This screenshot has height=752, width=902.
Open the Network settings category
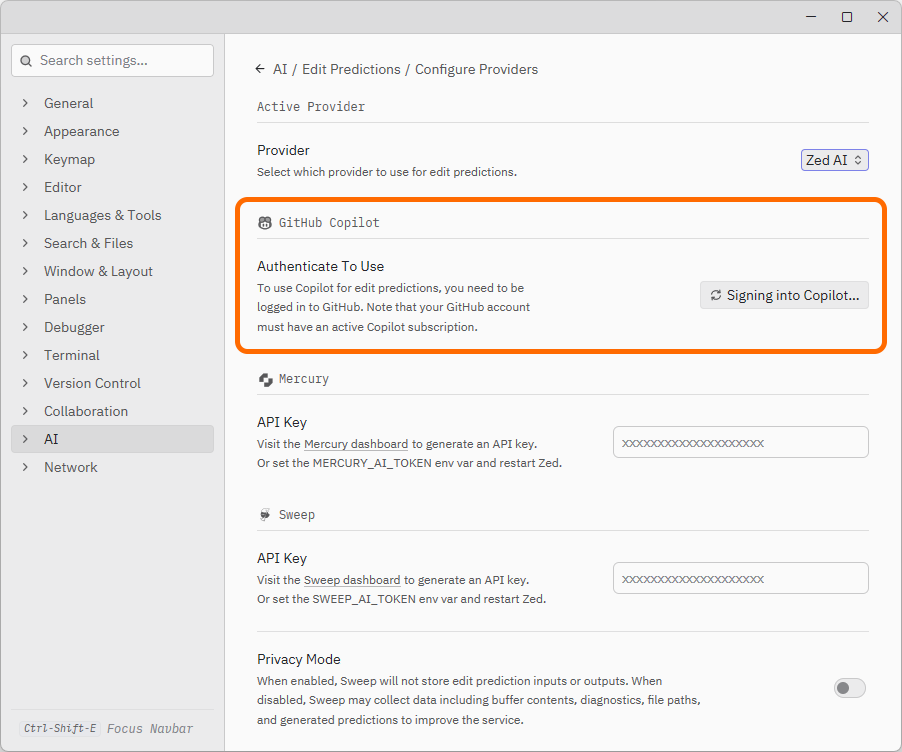coord(70,467)
